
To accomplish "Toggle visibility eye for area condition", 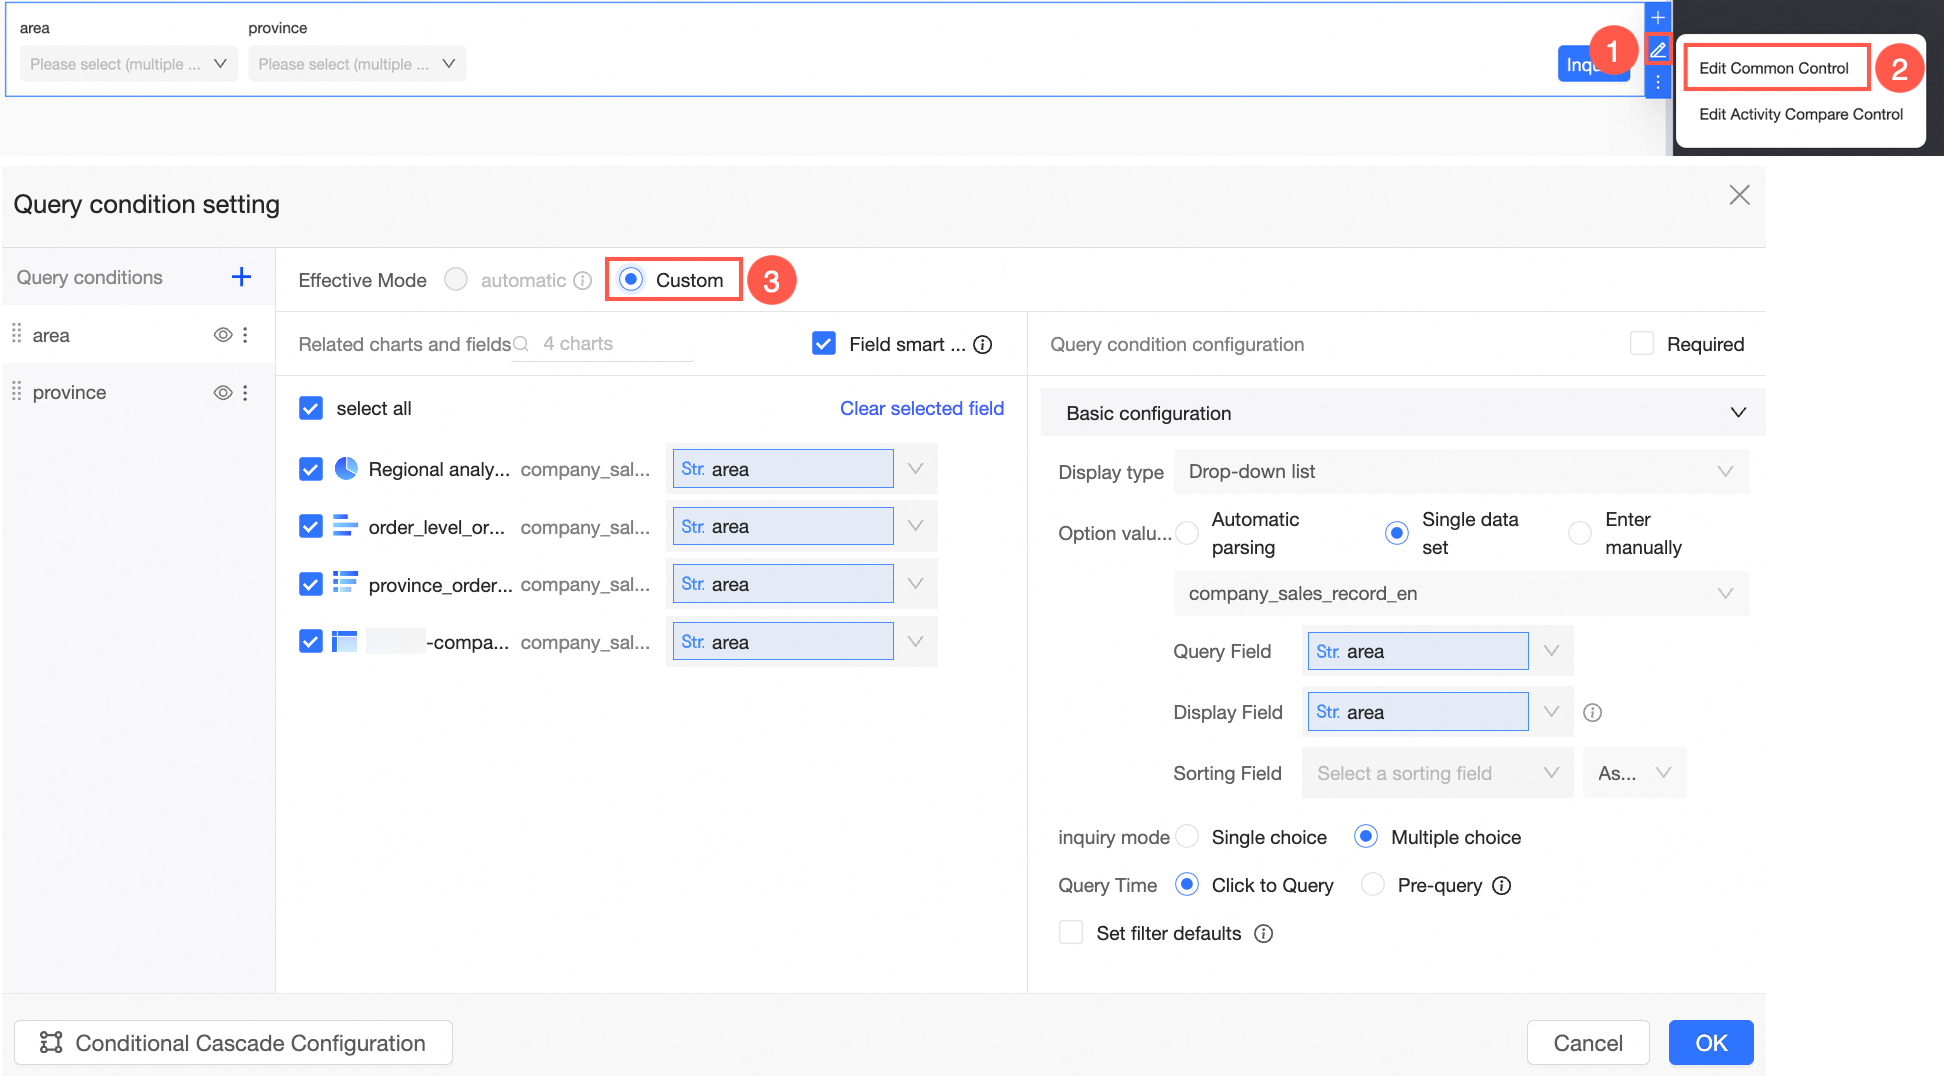I will [223, 335].
